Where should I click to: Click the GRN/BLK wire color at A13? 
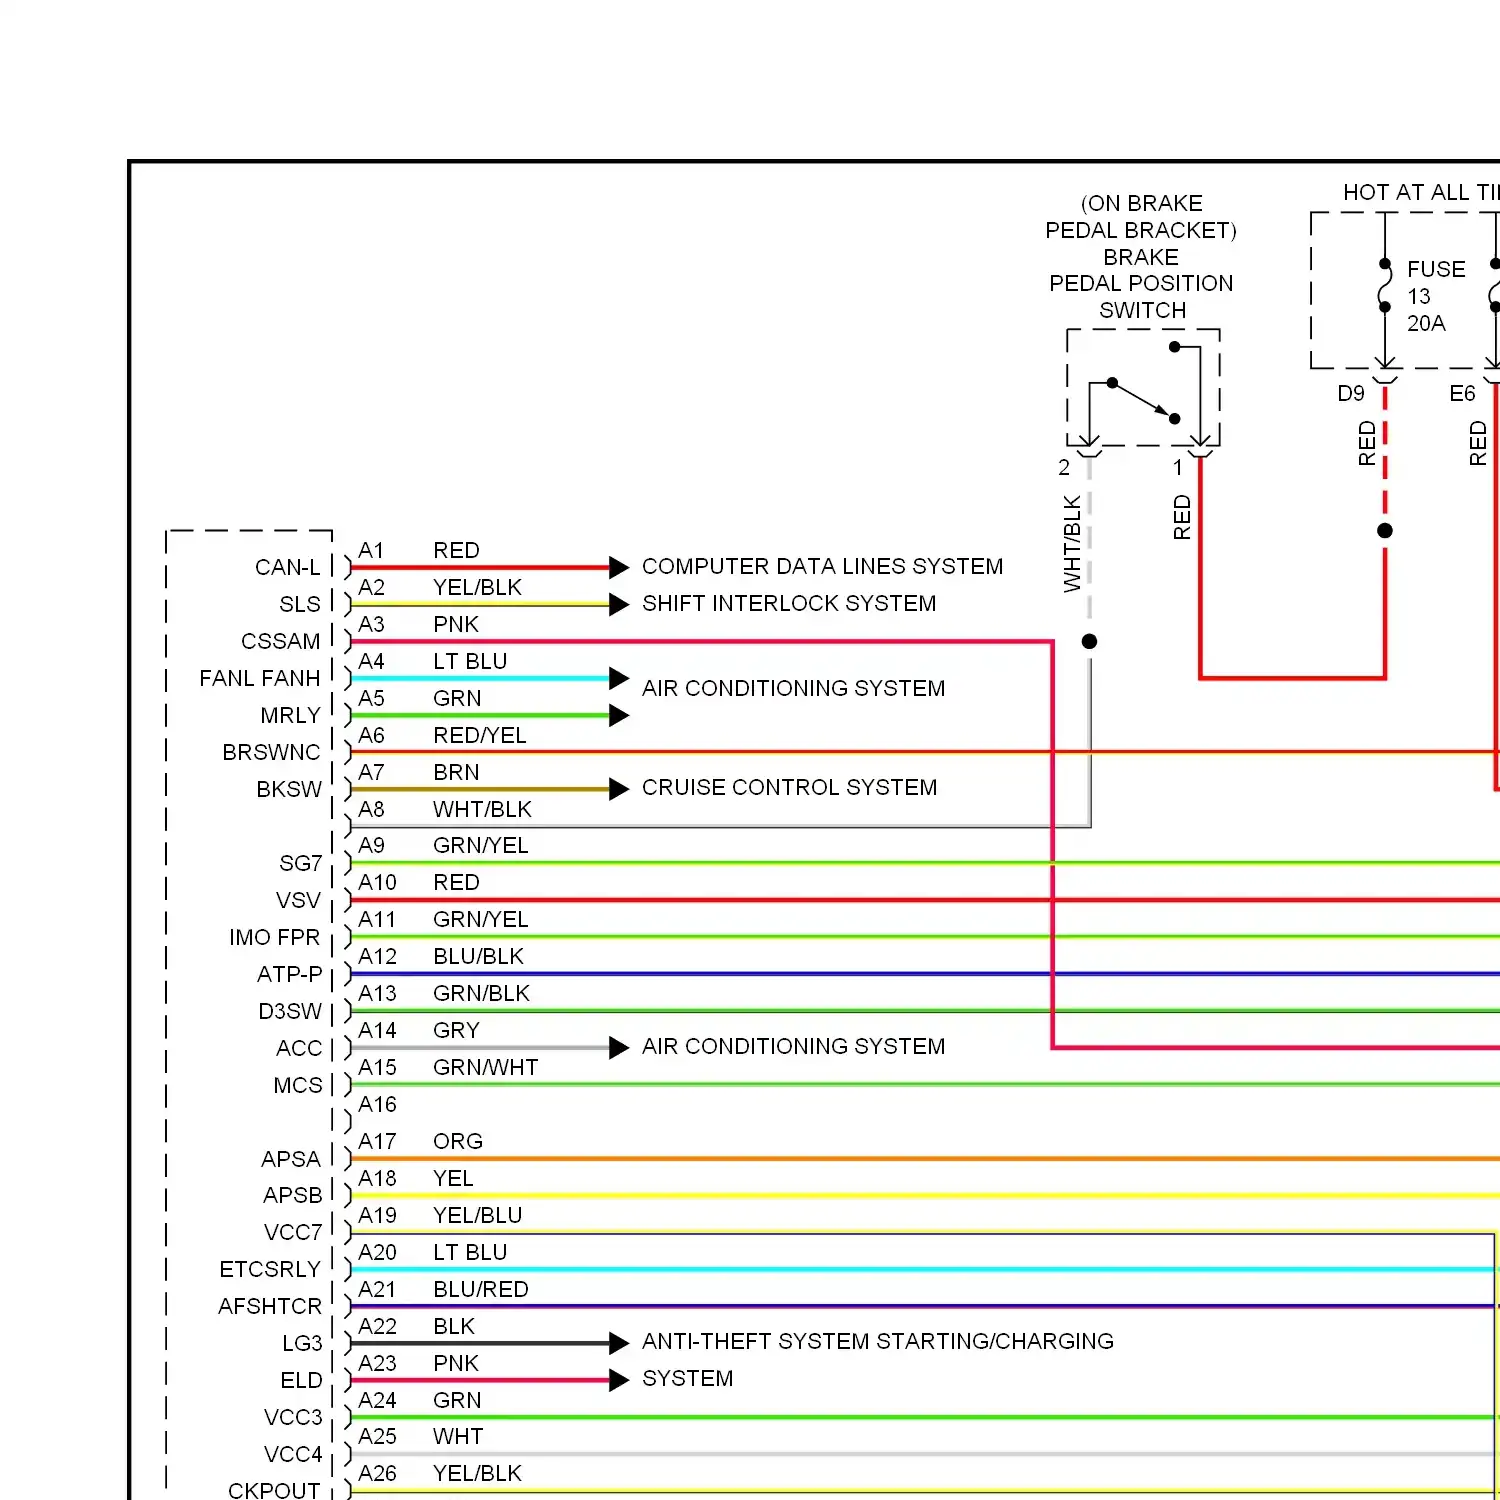click(481, 994)
